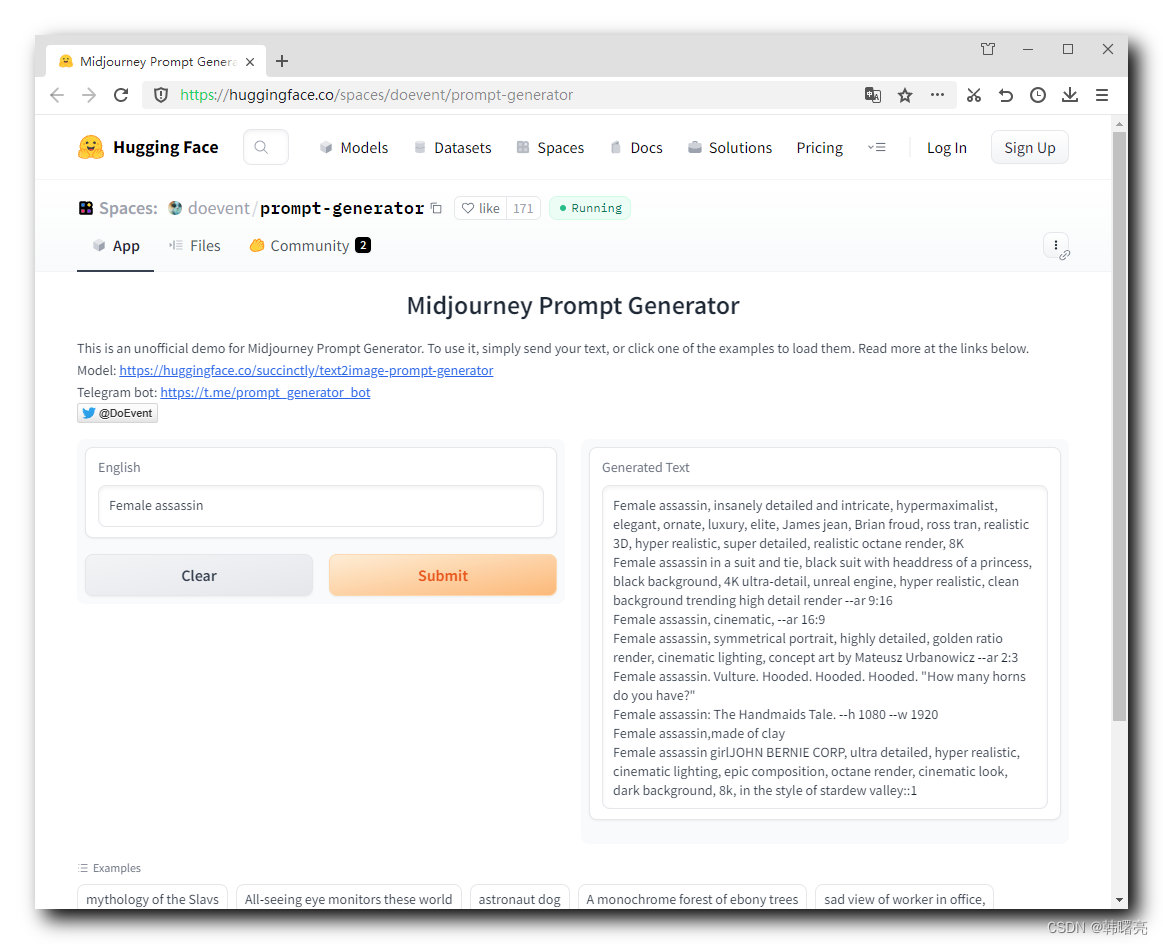This screenshot has width=1163, height=944.
Task: Click the shirt skin icon in title bar
Action: 988,49
